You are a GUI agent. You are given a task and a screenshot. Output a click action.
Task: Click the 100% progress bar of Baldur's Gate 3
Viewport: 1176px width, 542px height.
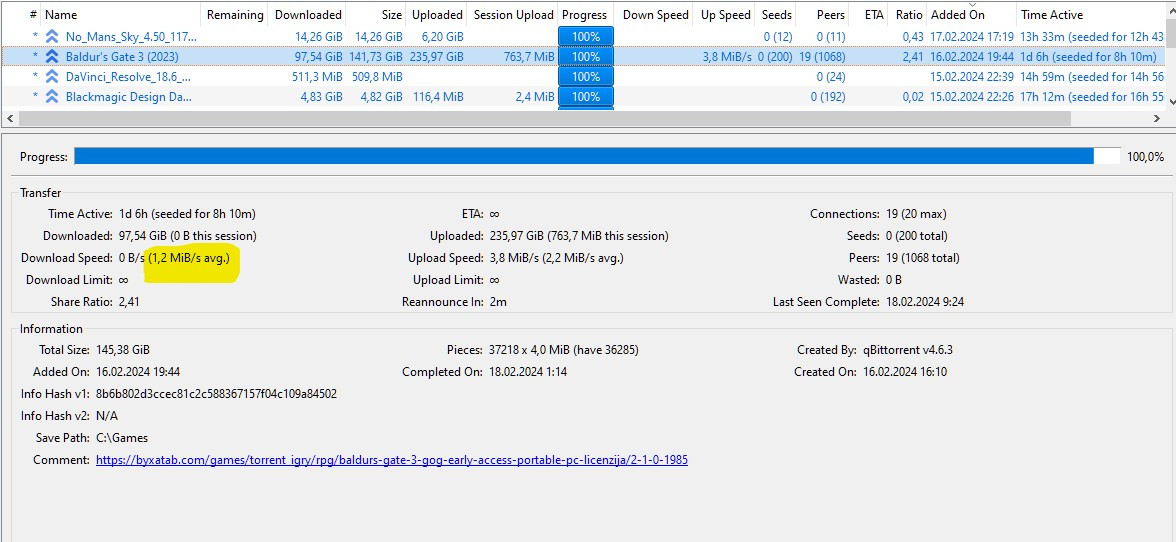click(585, 57)
